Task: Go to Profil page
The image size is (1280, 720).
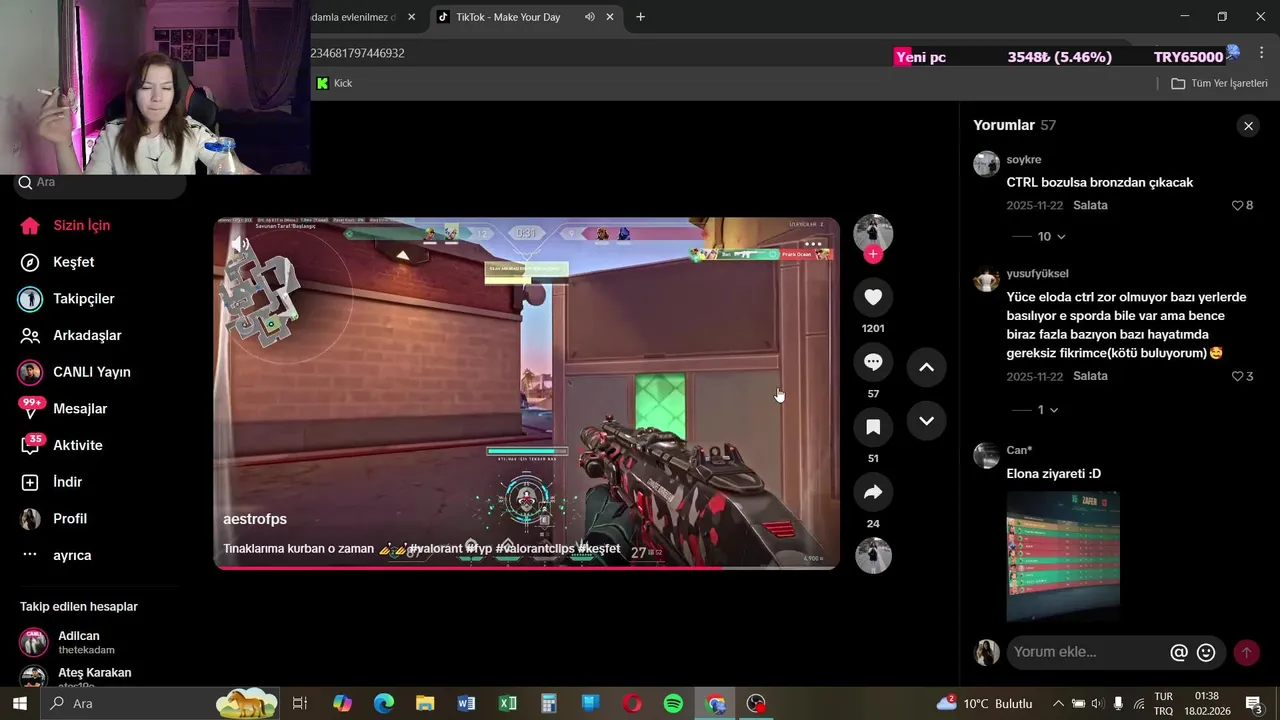Action: coord(54,518)
